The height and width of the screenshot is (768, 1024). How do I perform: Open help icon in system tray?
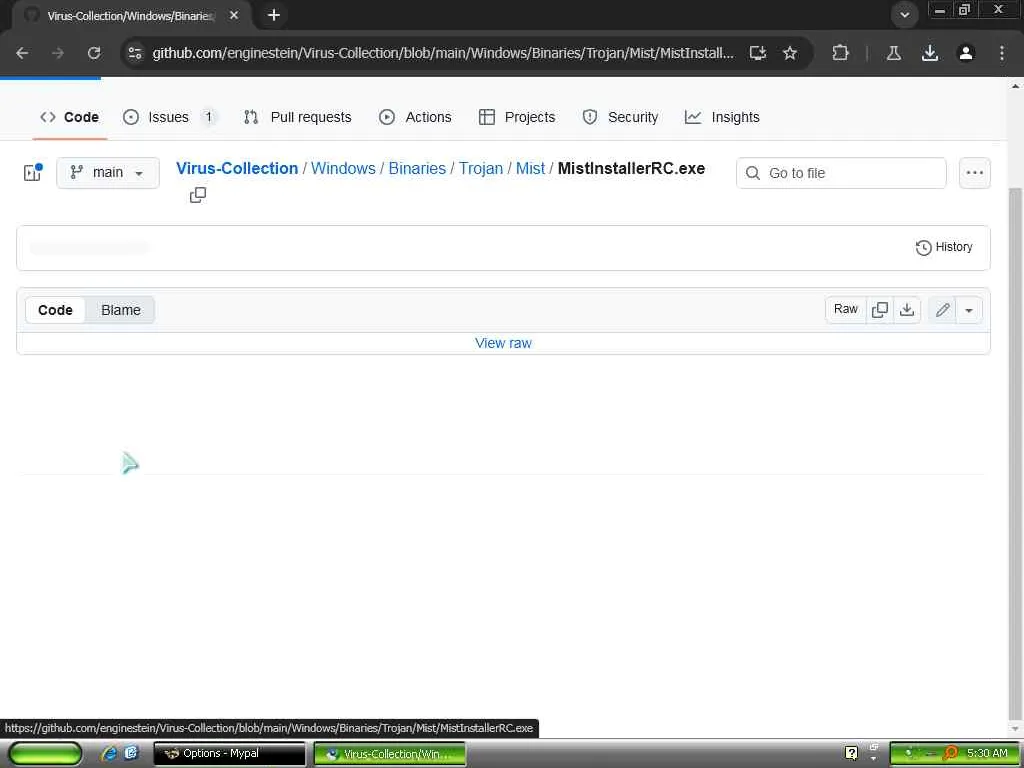pyautogui.click(x=851, y=753)
